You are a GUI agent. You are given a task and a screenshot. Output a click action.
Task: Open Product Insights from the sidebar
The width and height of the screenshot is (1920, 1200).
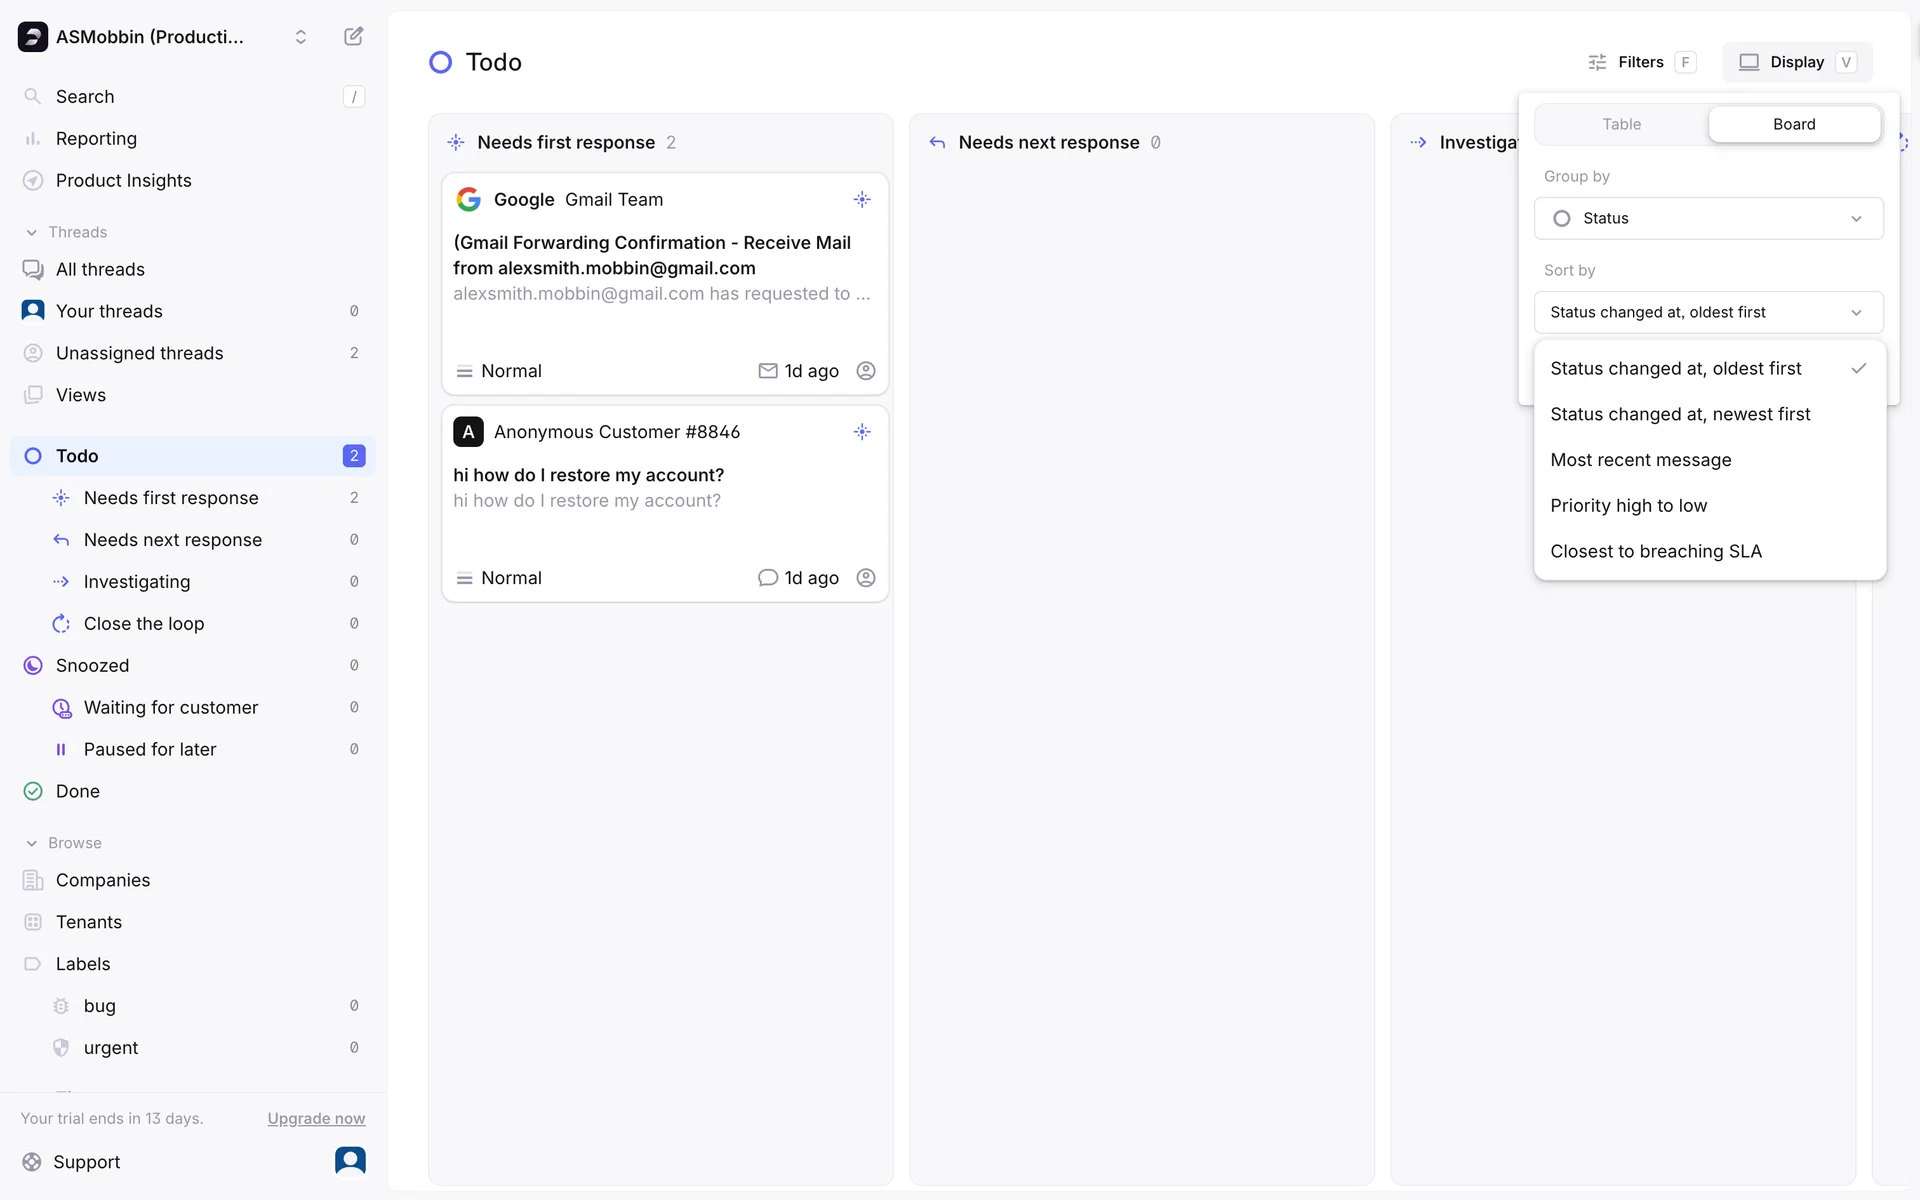point(123,181)
